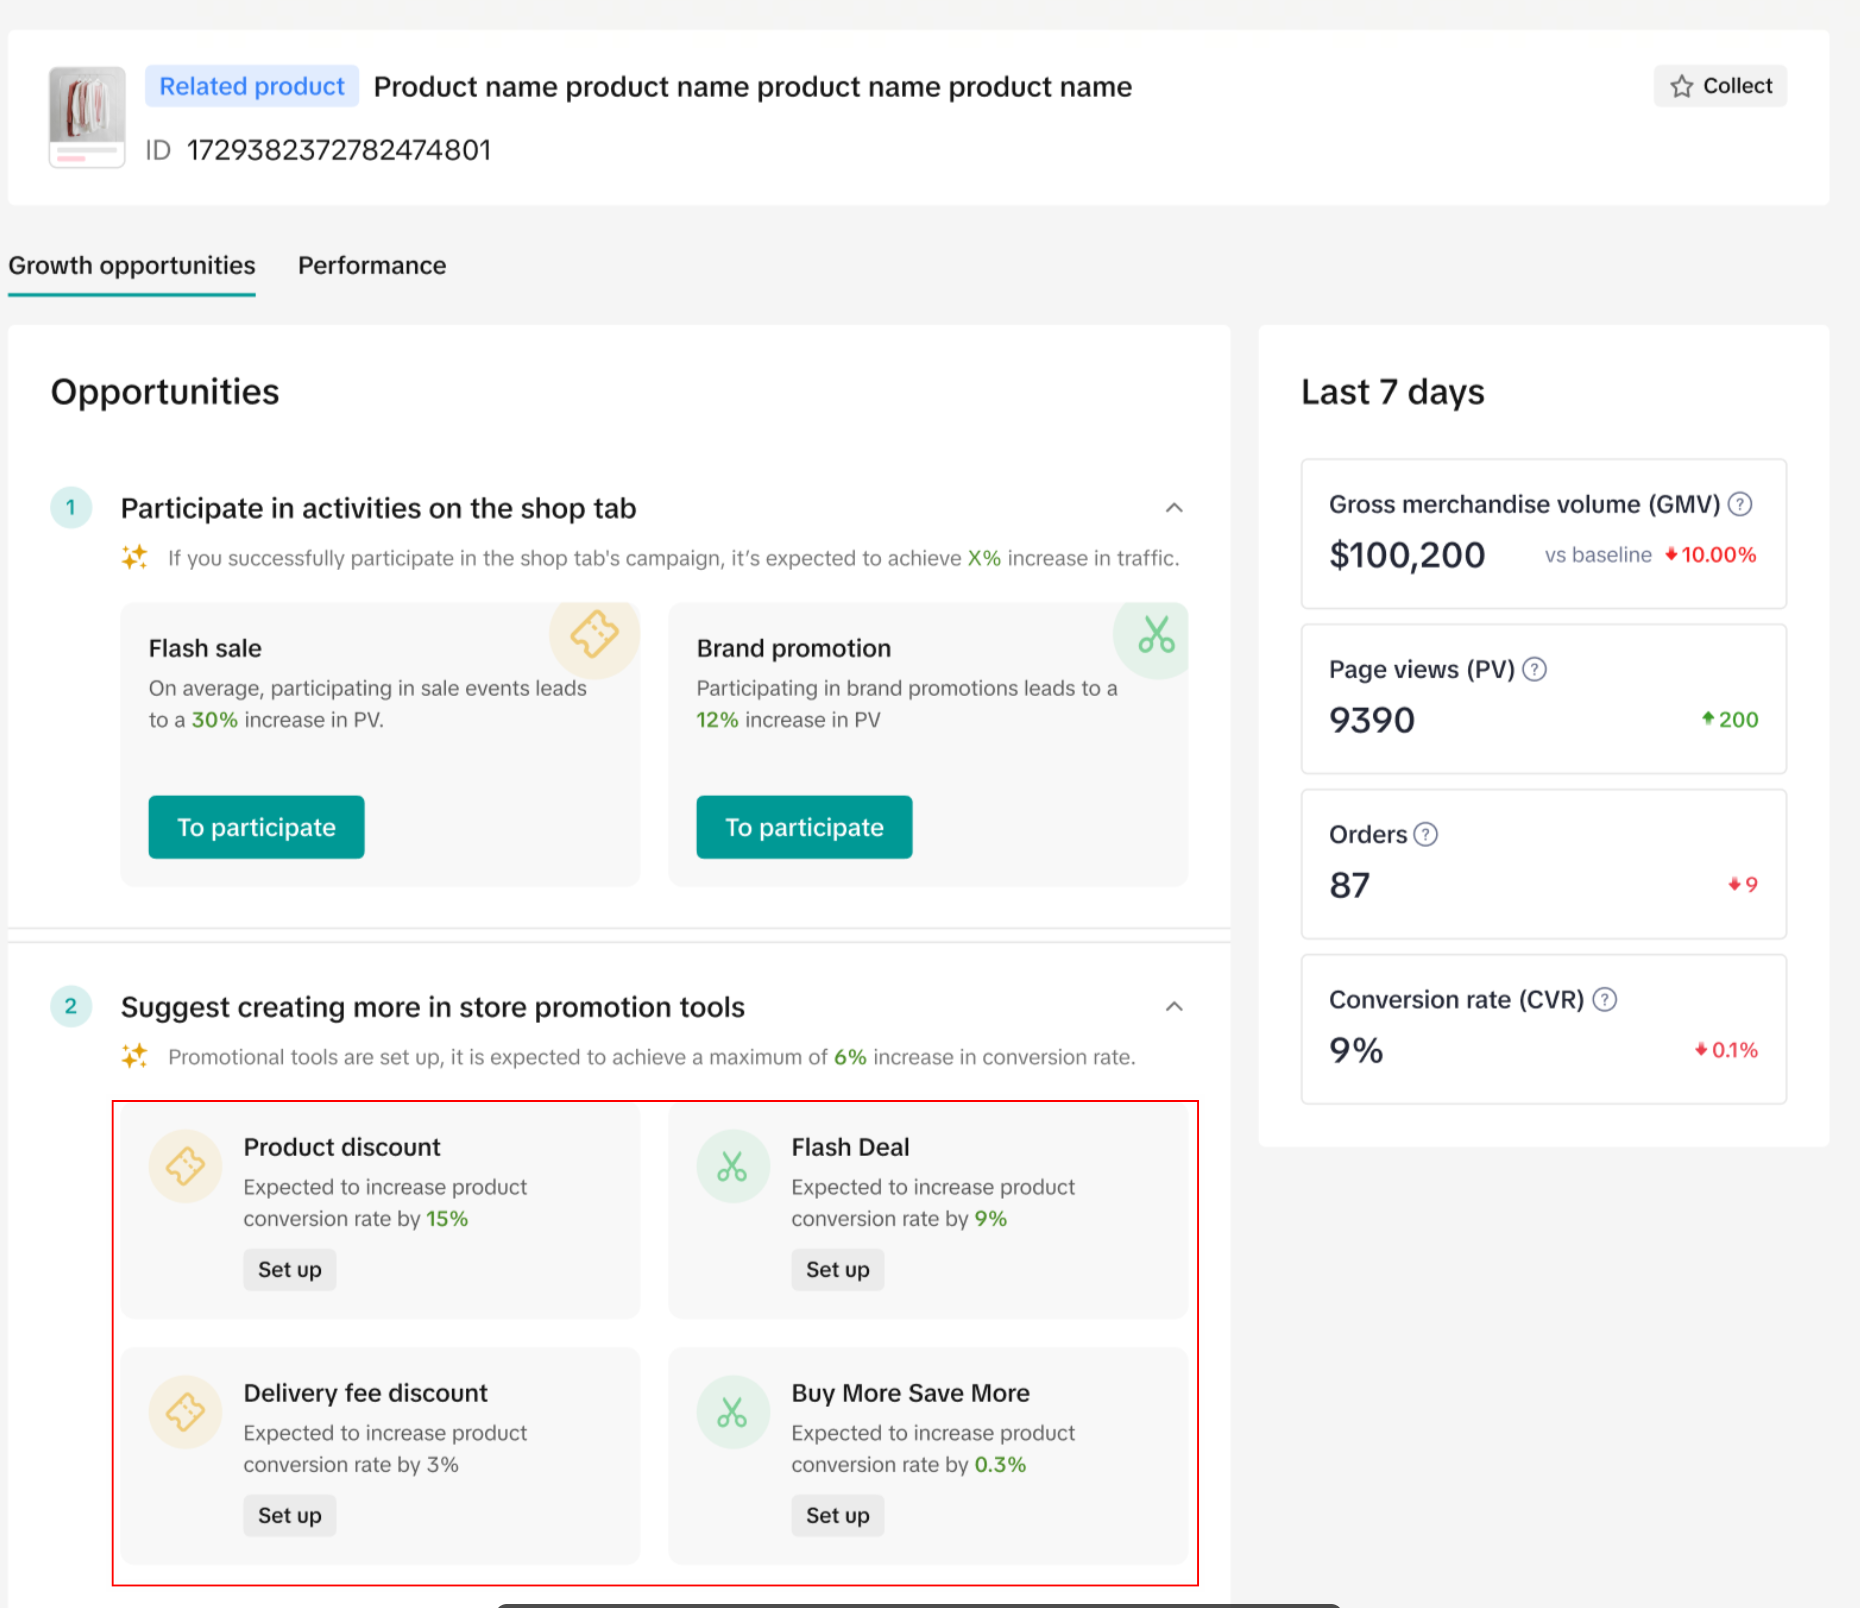Open the product thumbnail image
Viewport: 1860px width, 1608px height.
click(x=87, y=116)
